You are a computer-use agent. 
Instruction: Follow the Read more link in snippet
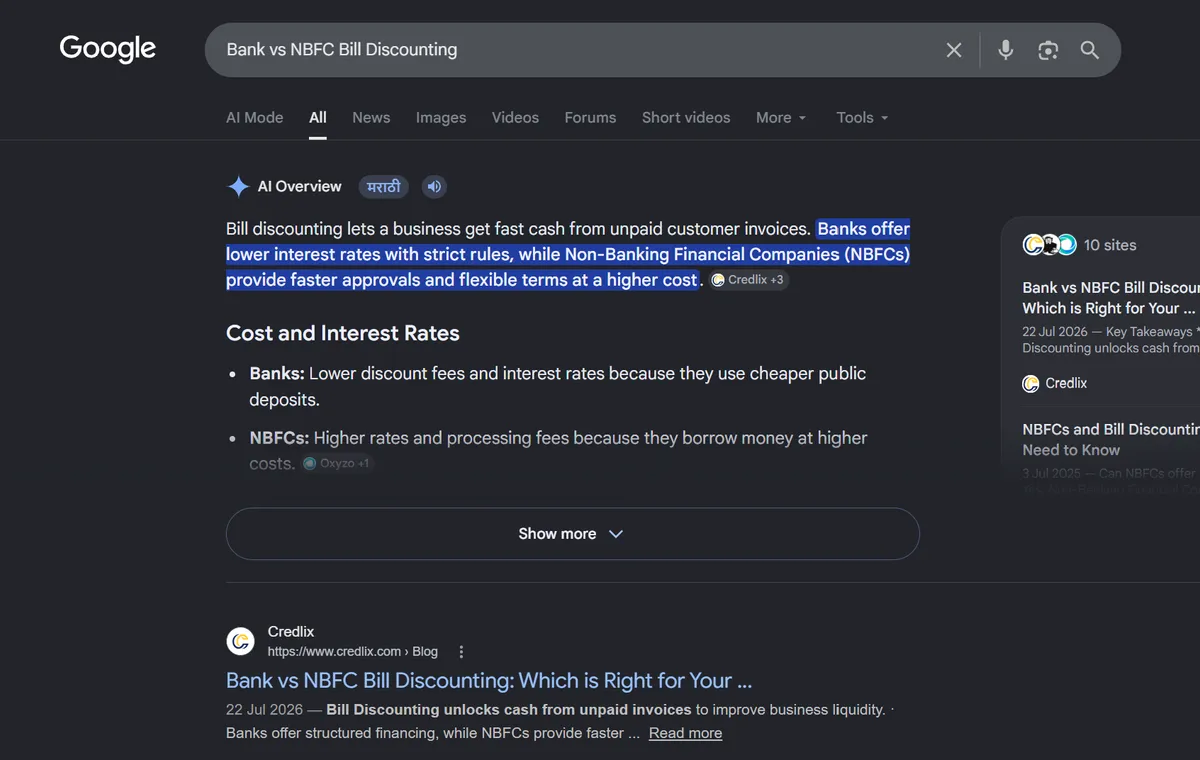[x=685, y=733]
